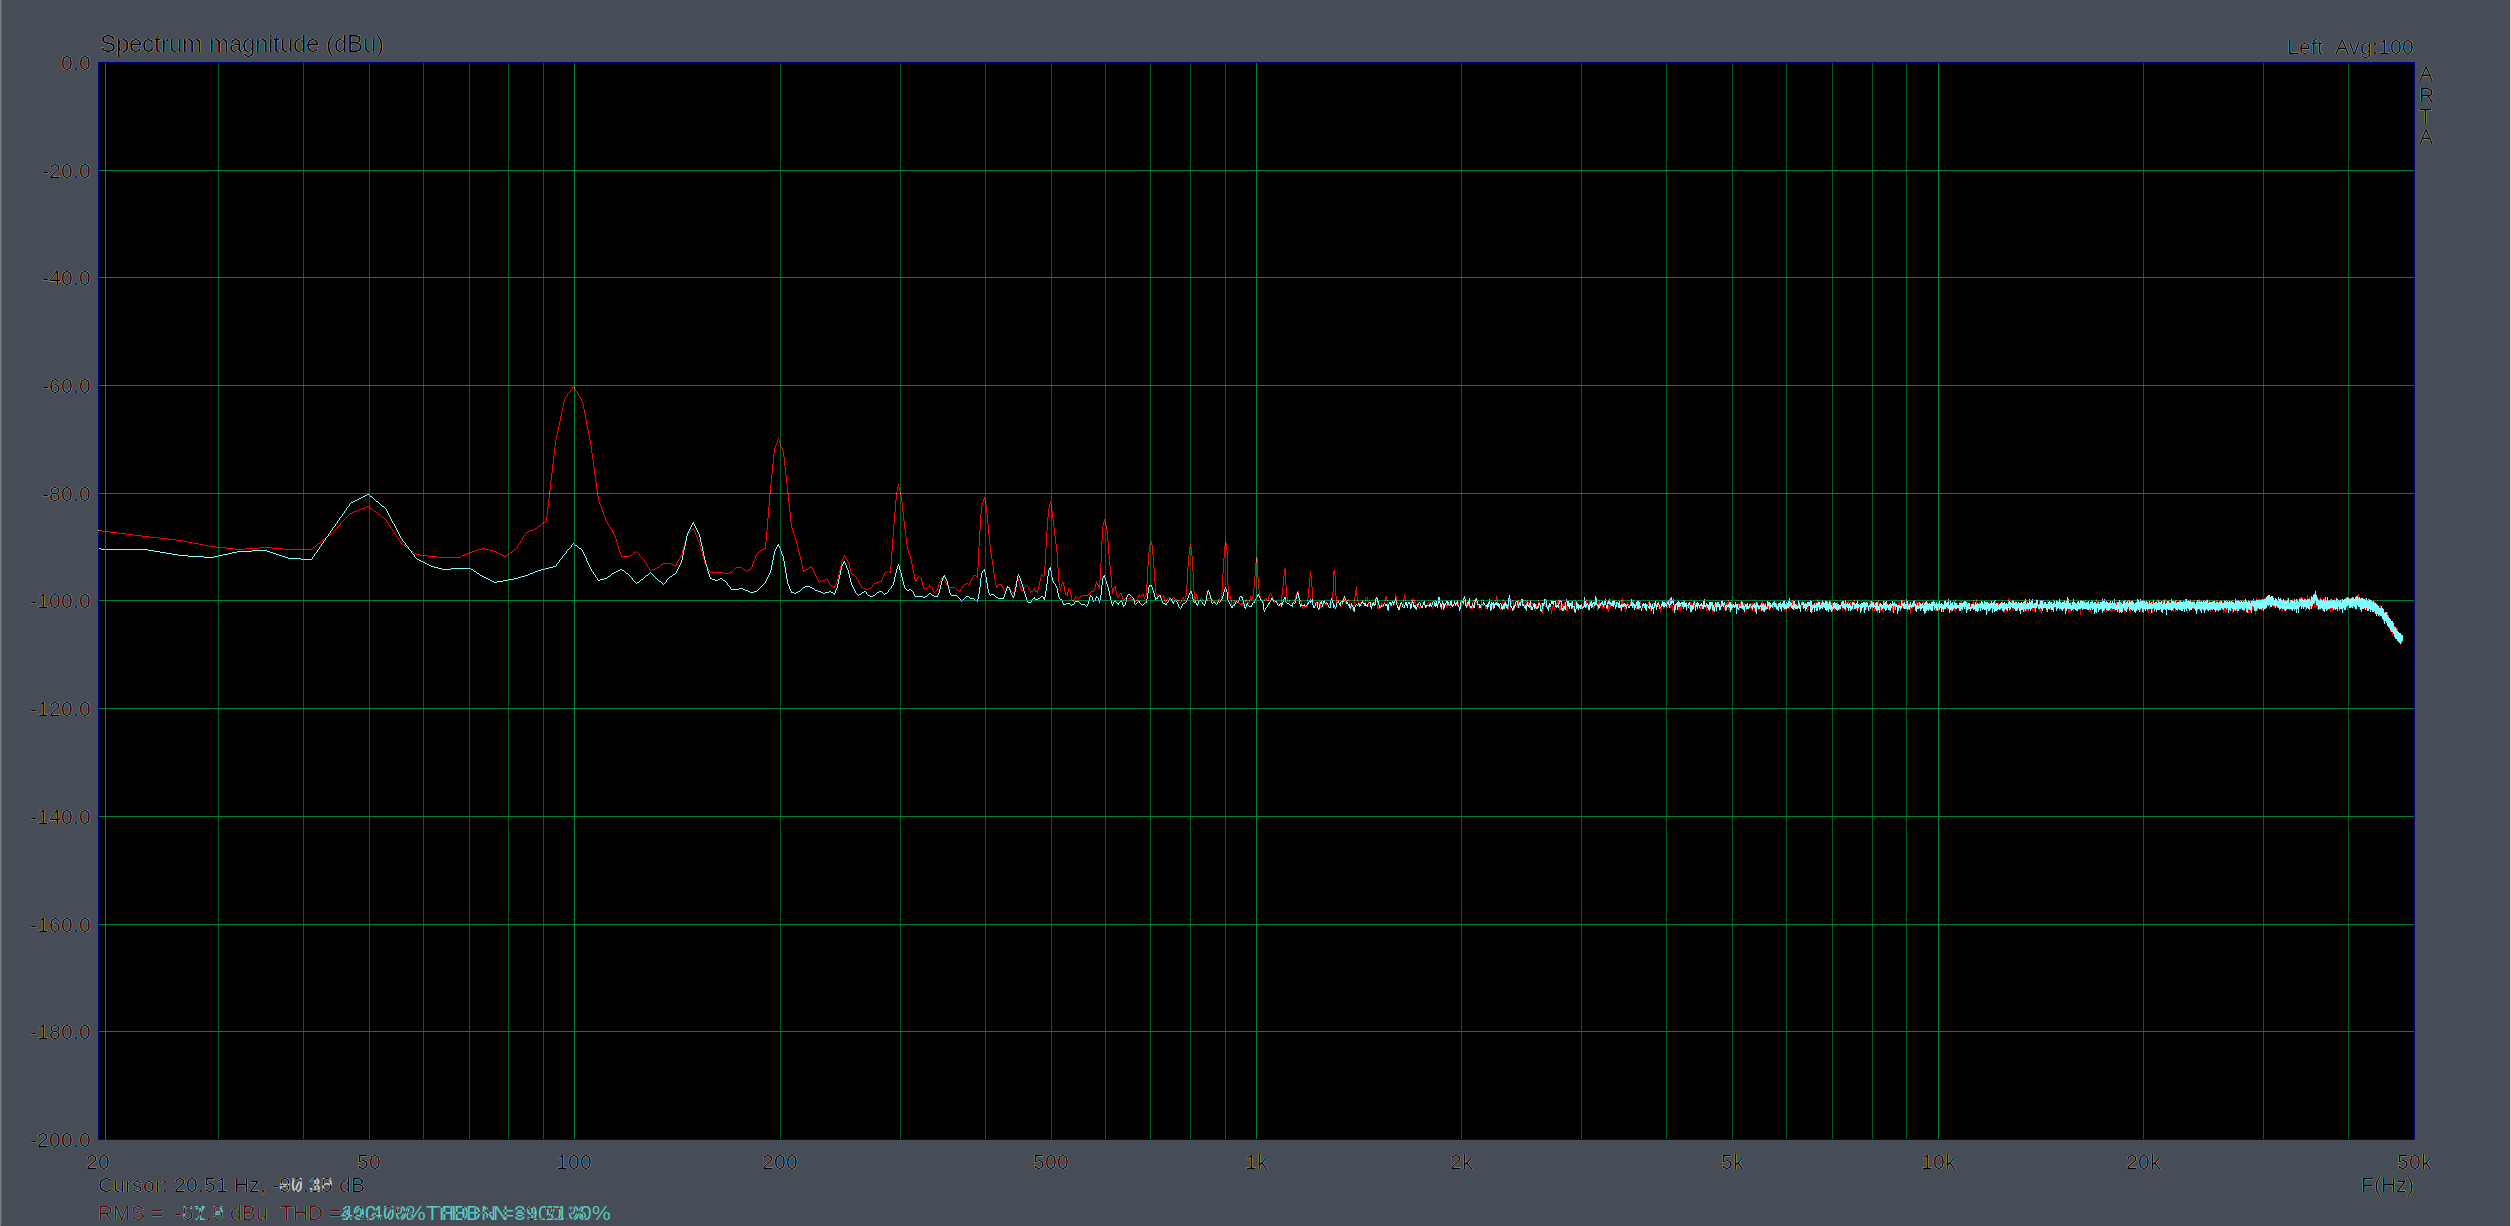Click the '-200.0' y-axis label

point(61,1140)
